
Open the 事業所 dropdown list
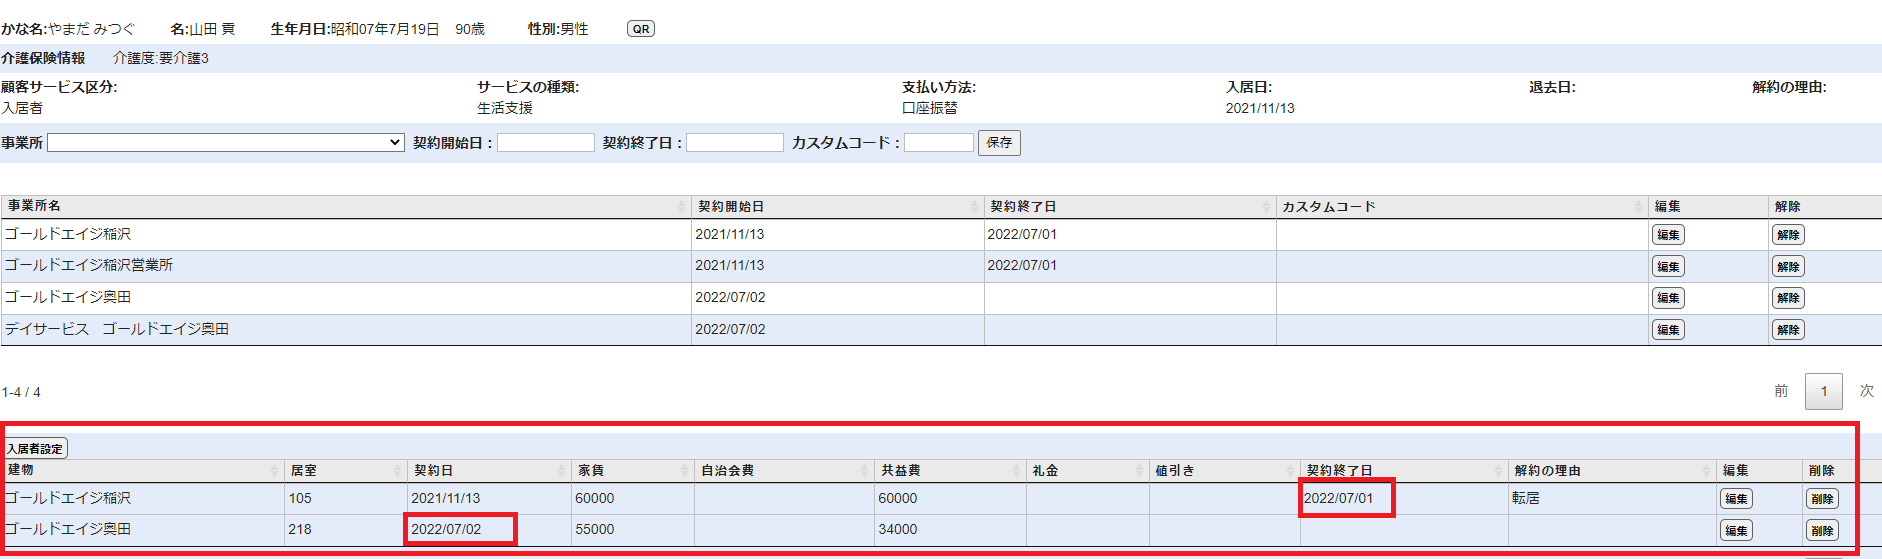226,143
